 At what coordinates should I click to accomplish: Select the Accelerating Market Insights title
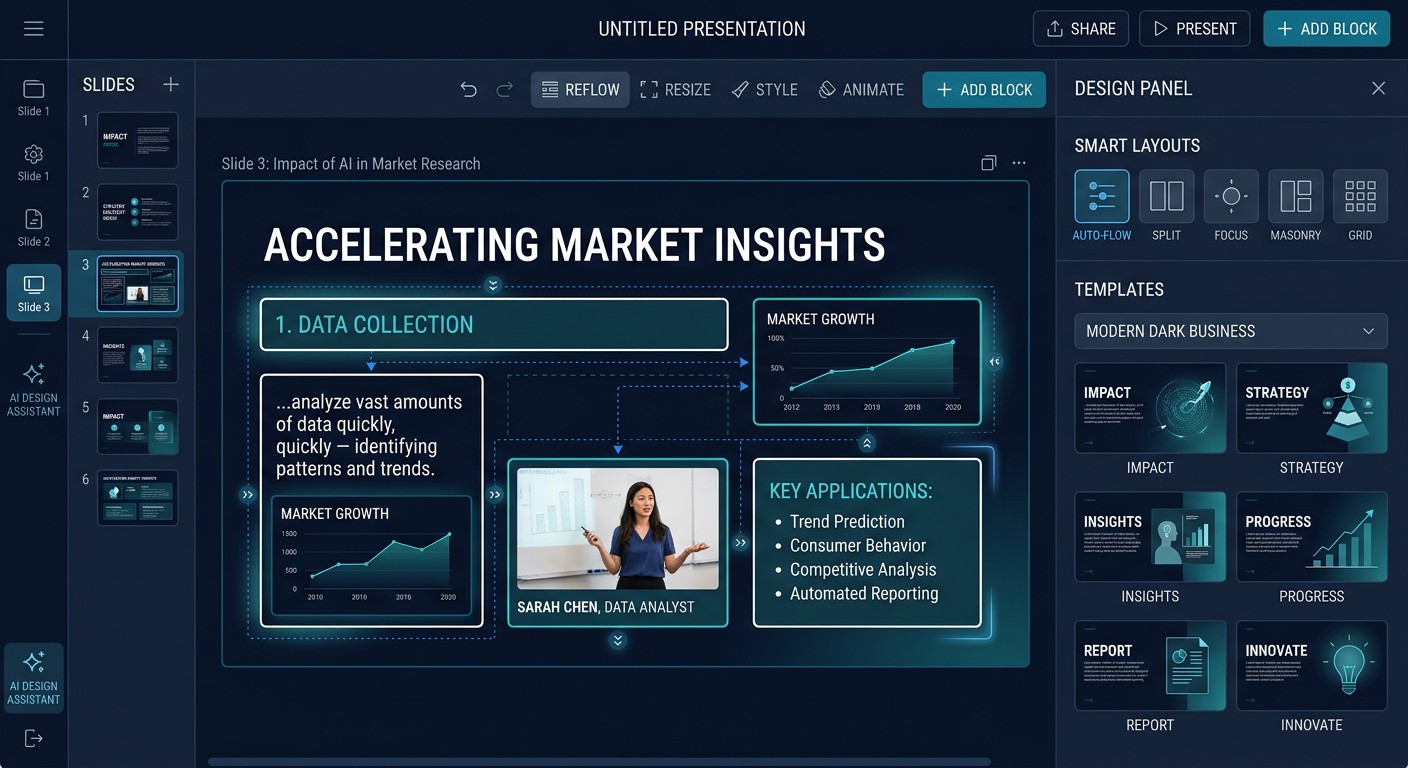point(574,245)
